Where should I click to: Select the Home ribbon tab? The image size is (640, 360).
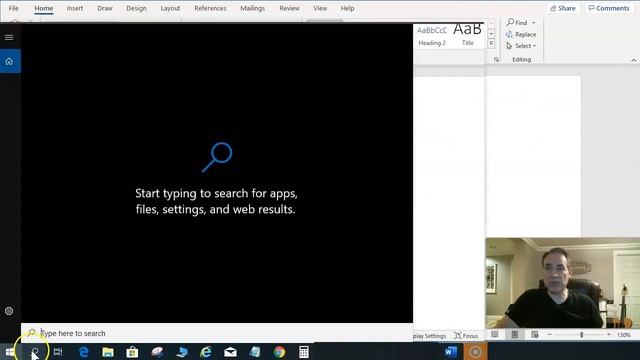coord(44,8)
